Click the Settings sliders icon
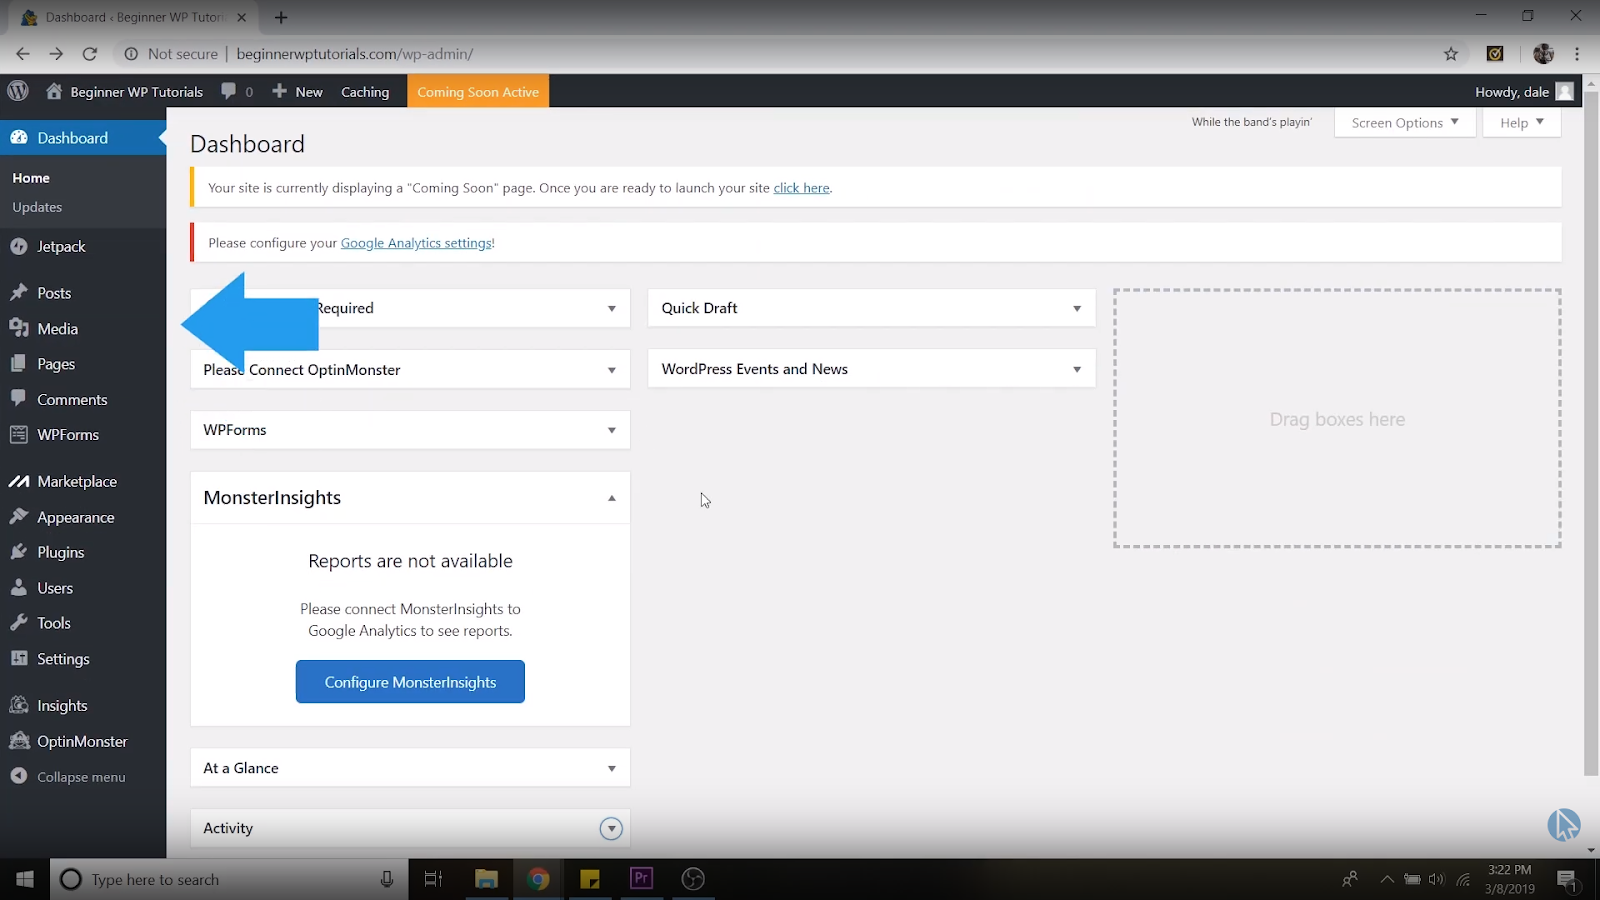 [x=19, y=658]
